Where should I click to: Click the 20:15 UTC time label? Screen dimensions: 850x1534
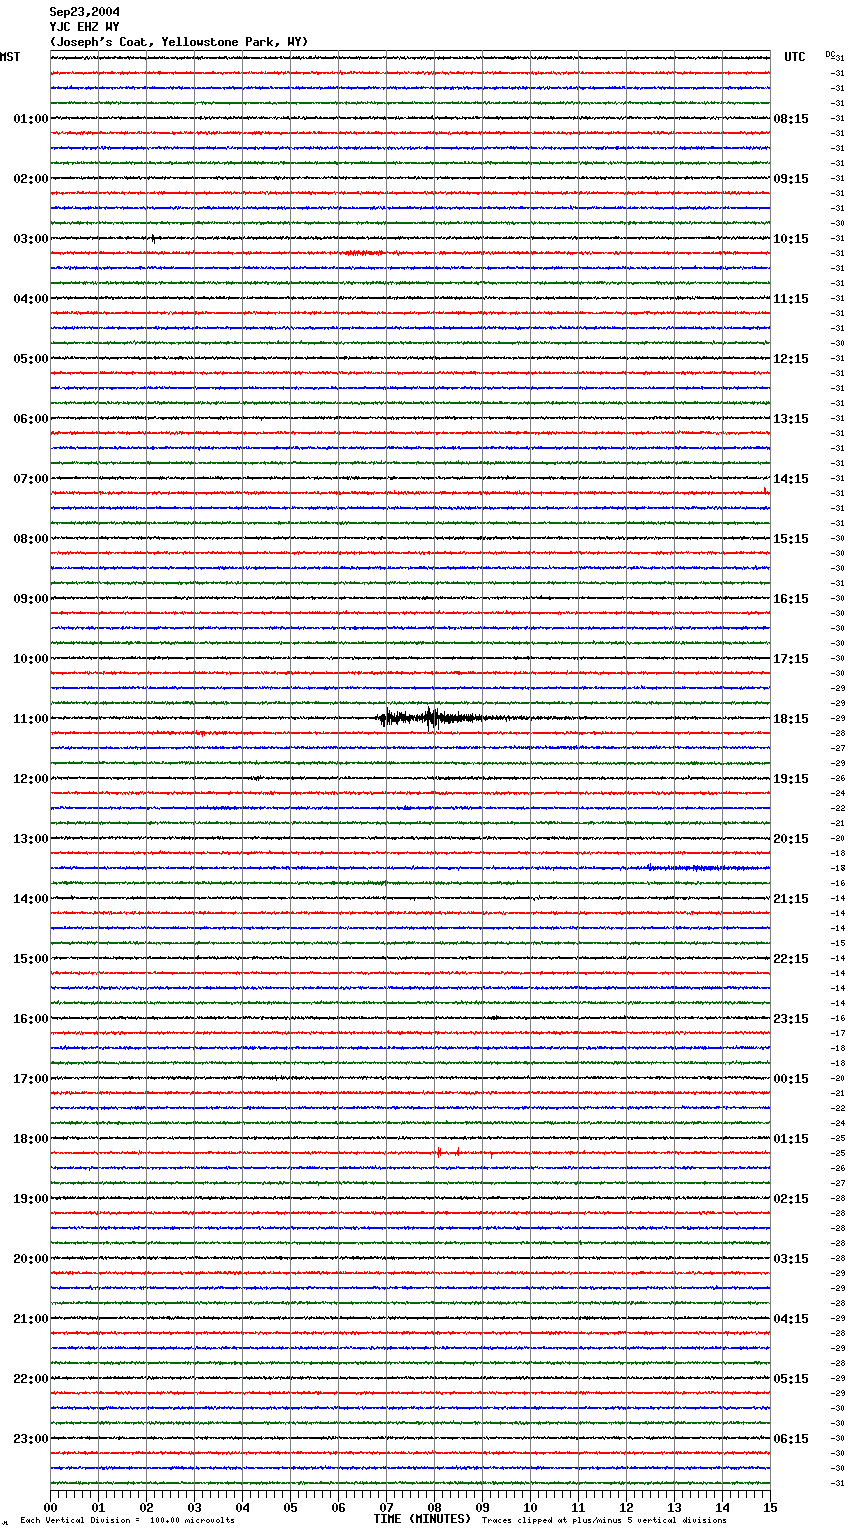791,839
